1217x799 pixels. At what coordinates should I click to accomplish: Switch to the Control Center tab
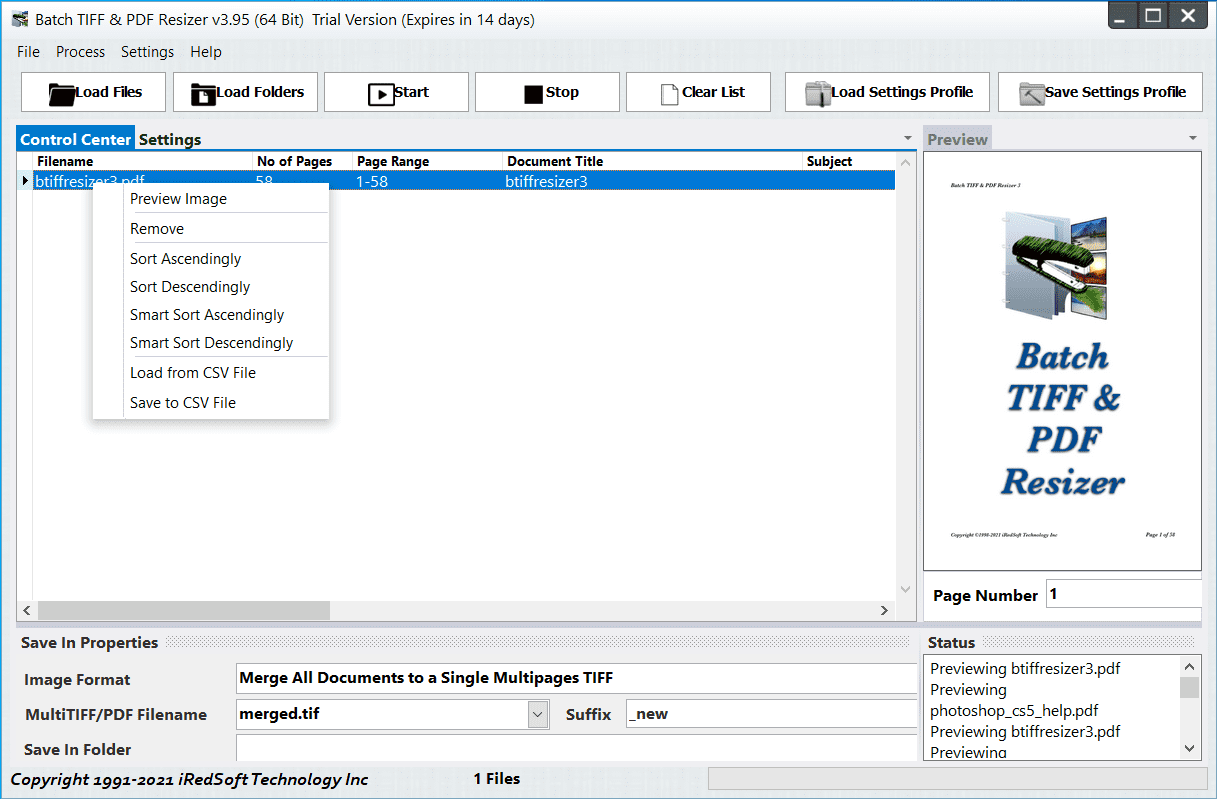tap(75, 139)
